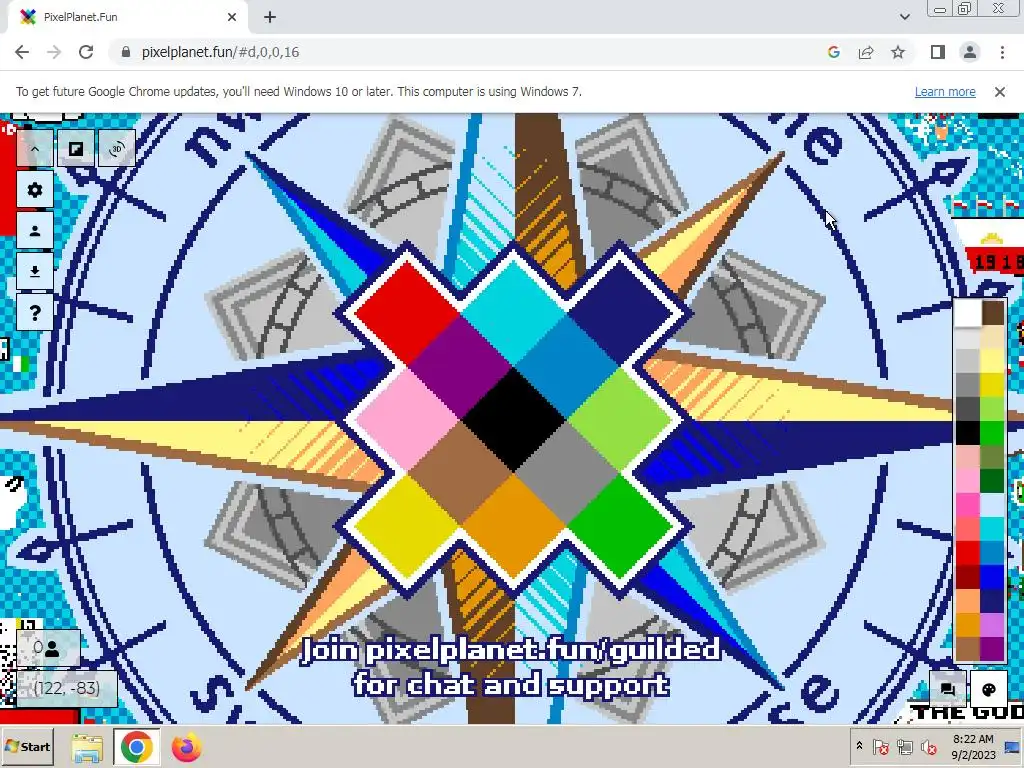Close the PixelPlanet.Fun tab

coord(232,18)
